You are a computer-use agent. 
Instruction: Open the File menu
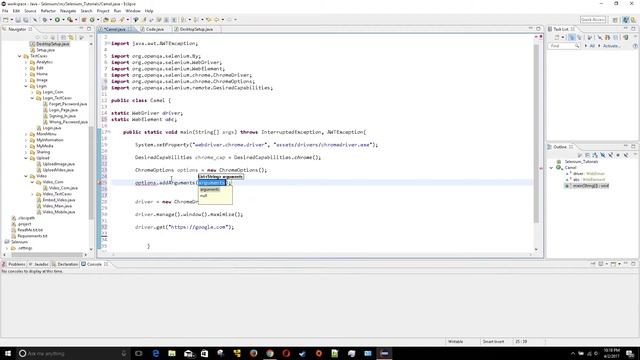click(x=5, y=11)
